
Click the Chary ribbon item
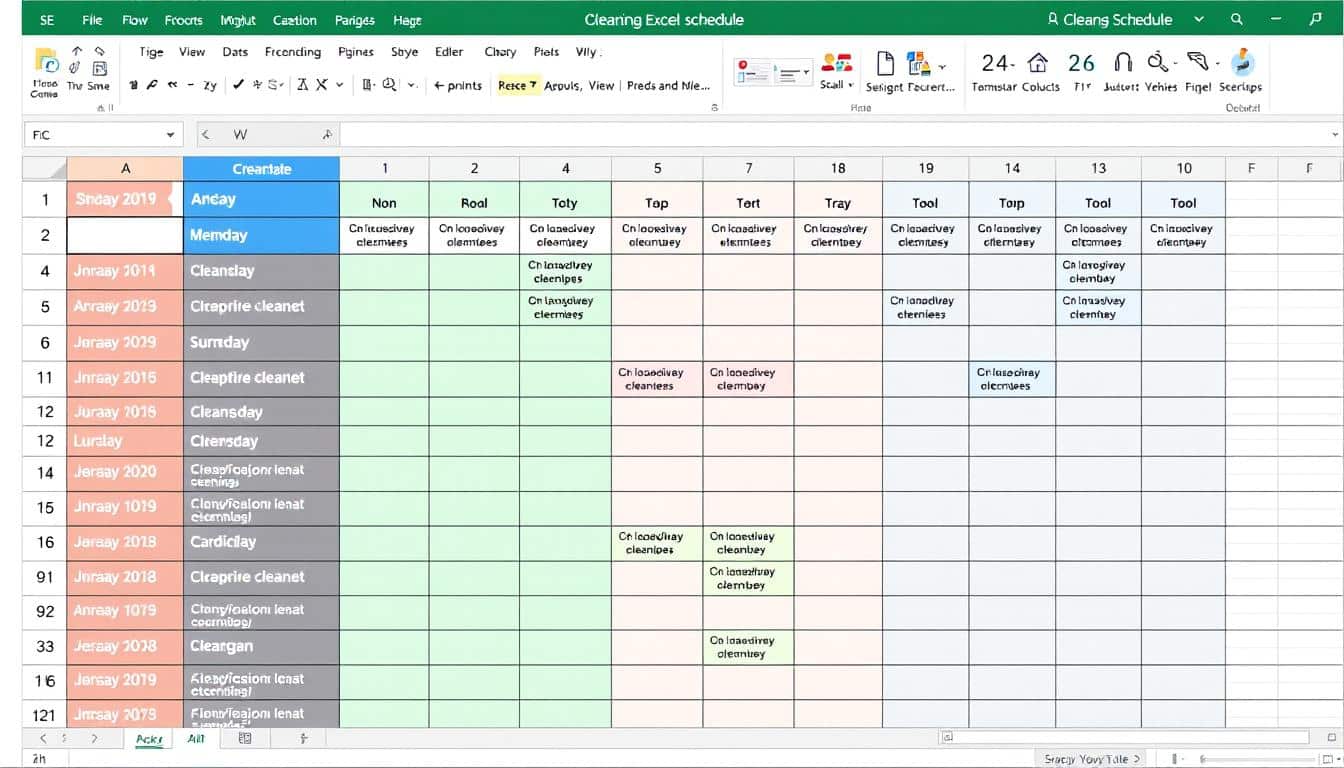click(x=500, y=52)
